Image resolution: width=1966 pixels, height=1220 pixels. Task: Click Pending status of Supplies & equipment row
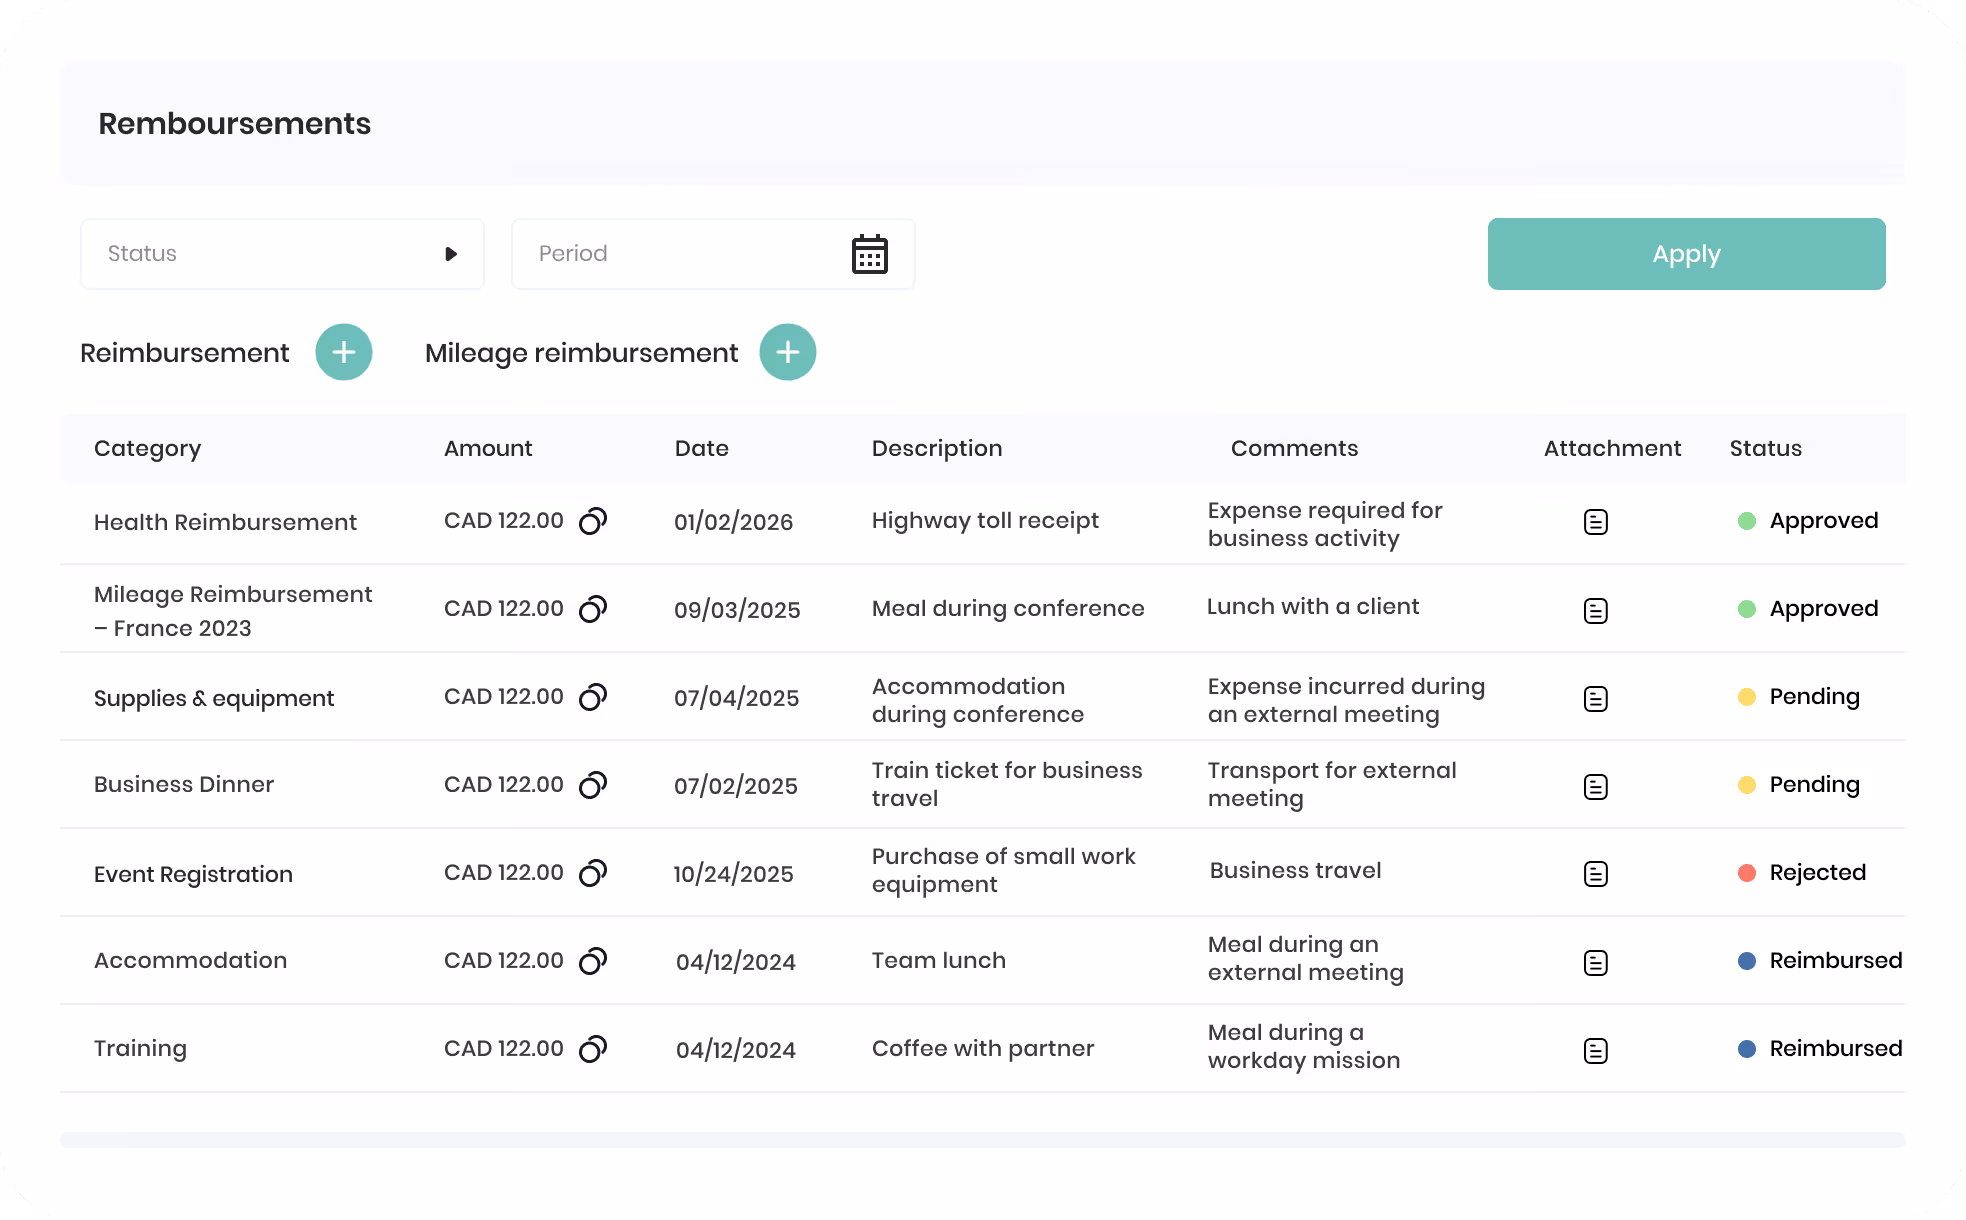[1799, 697]
